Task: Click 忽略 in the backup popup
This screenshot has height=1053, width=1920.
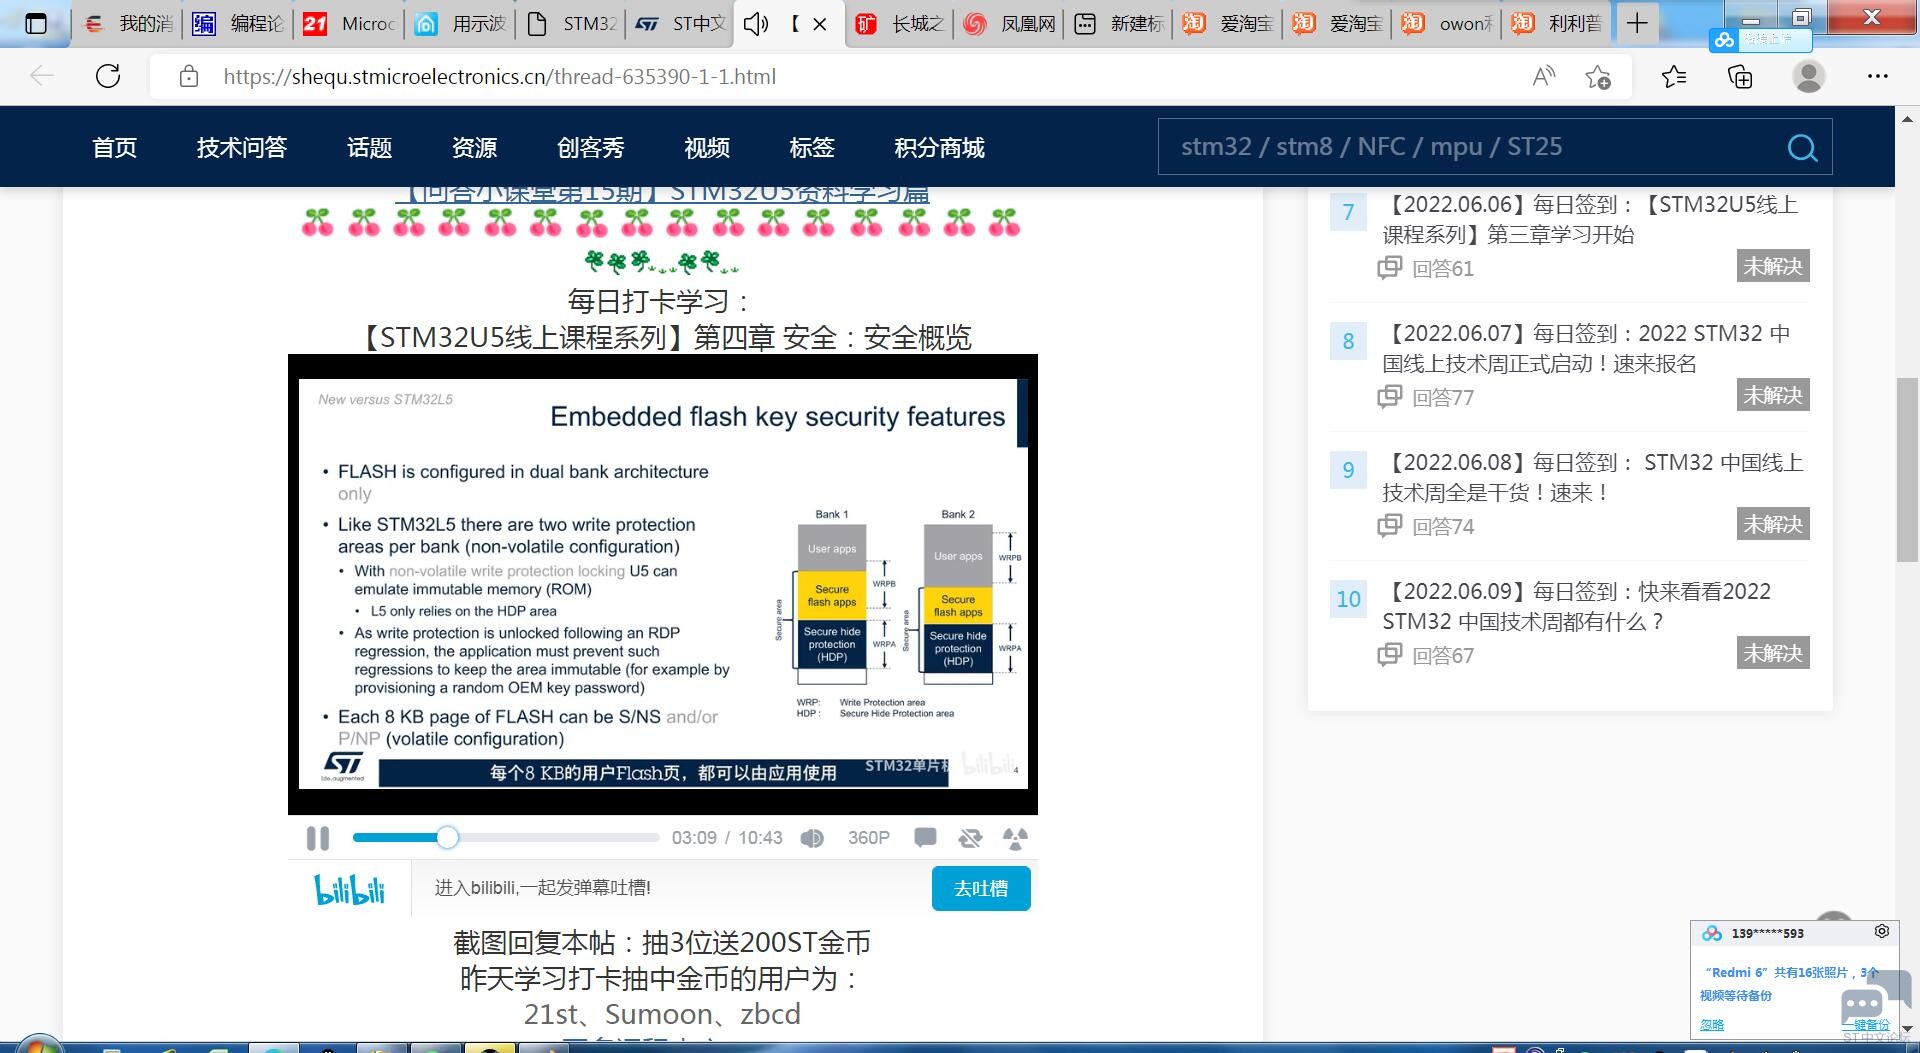Action: point(1712,1024)
